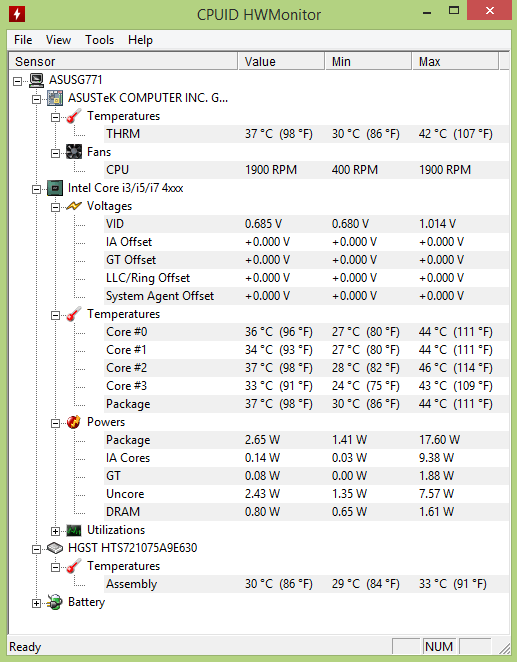Open the Tools menu
Screen dimensions: 517x662
coord(100,40)
